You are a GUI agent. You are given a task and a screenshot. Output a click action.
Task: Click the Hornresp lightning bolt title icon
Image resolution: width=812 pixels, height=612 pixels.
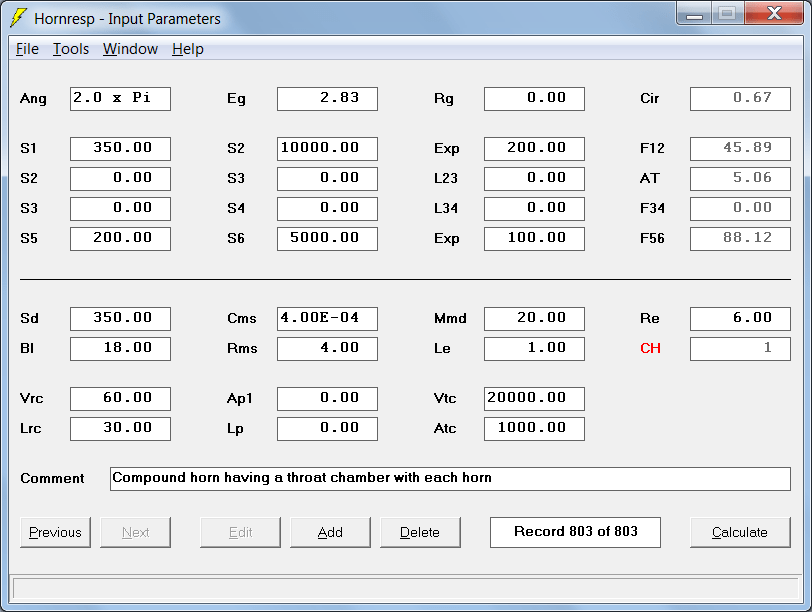18,18
